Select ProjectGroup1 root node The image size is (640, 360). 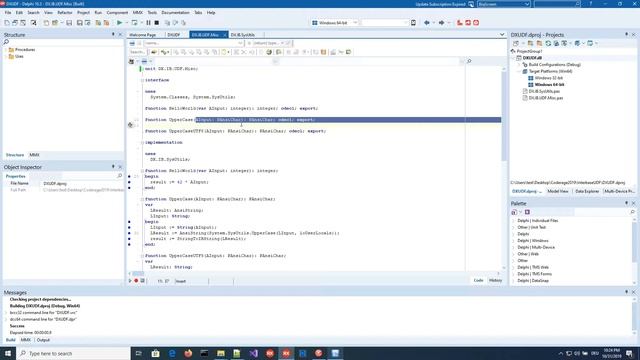[x=529, y=51]
